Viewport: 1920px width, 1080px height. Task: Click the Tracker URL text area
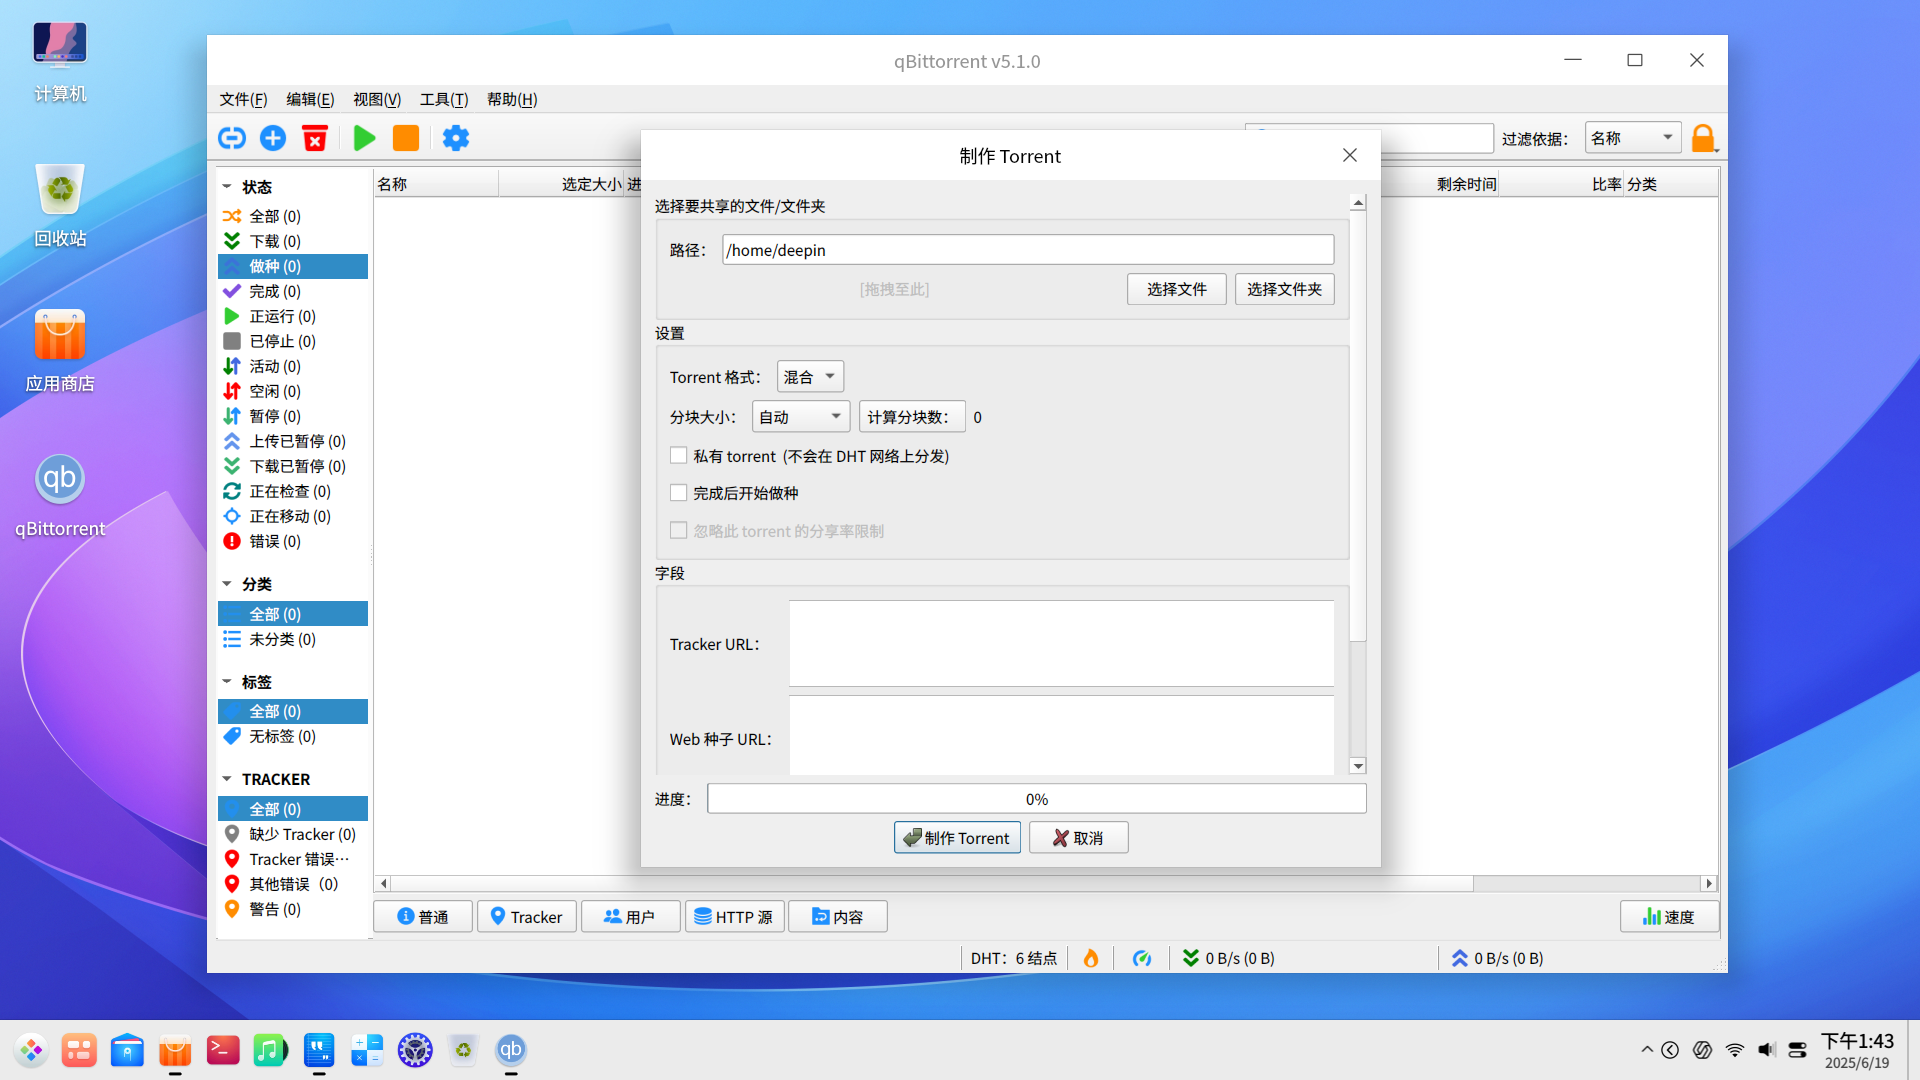tap(1062, 643)
